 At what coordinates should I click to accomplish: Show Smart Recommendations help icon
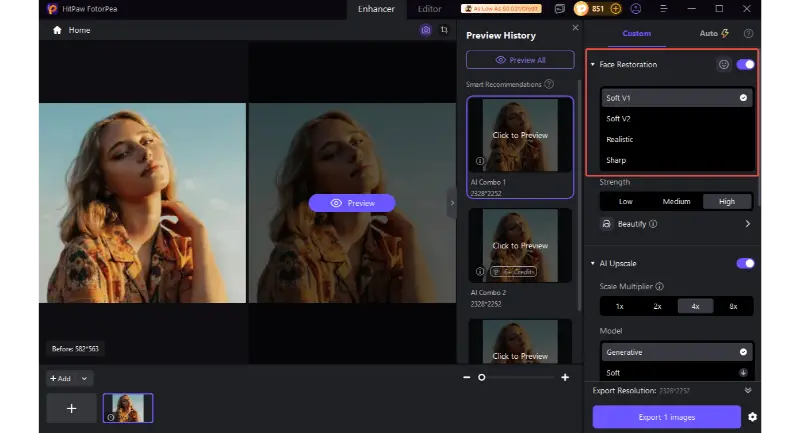click(x=549, y=84)
